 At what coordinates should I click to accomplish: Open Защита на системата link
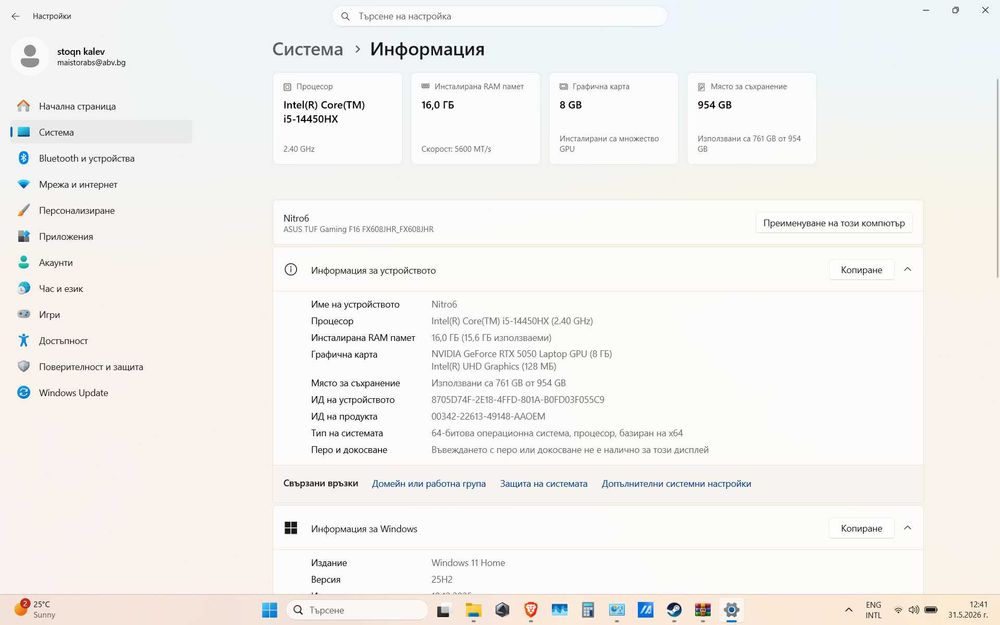[543, 483]
